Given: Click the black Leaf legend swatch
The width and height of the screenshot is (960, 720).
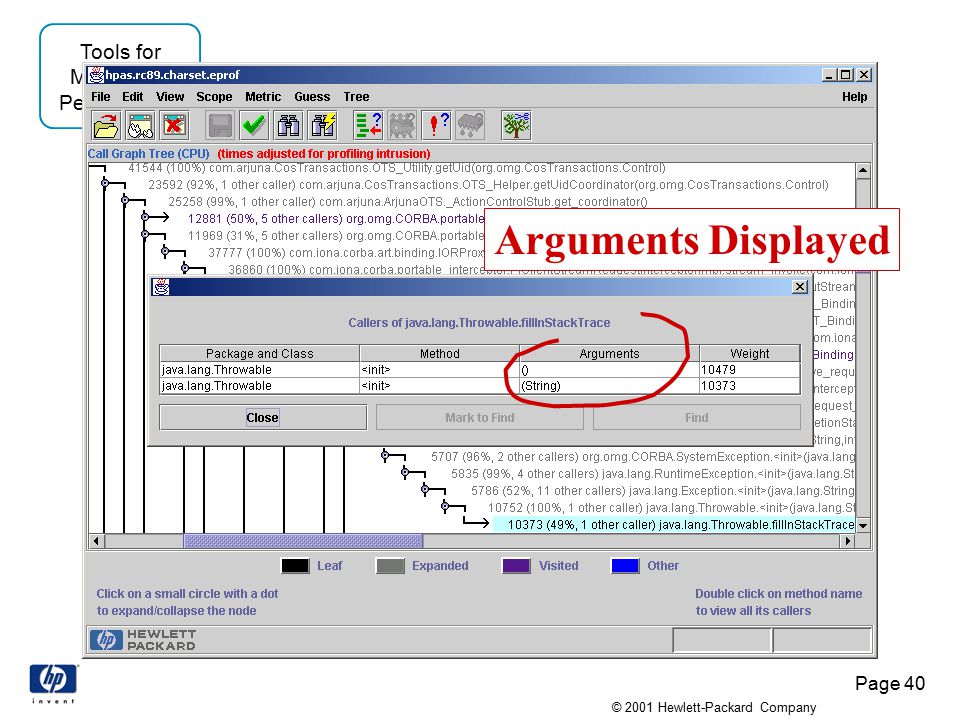Looking at the screenshot, I should (x=295, y=566).
